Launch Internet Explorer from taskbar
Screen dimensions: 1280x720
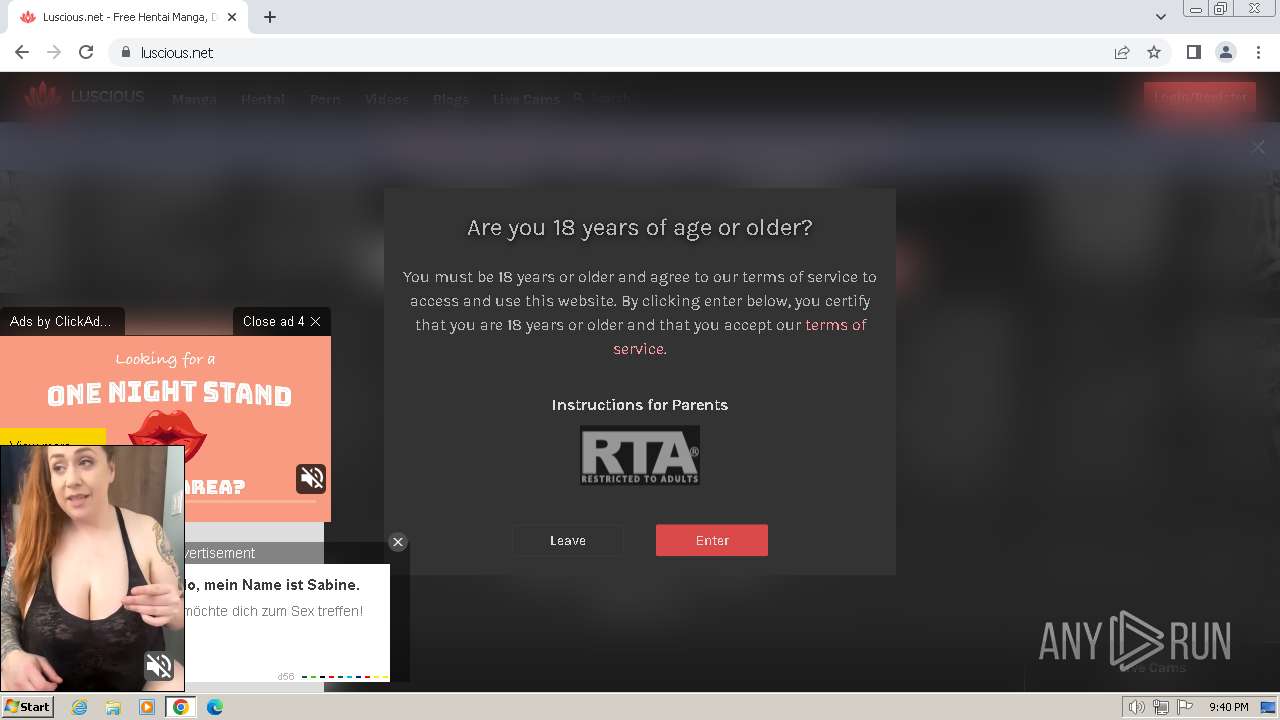click(79, 707)
